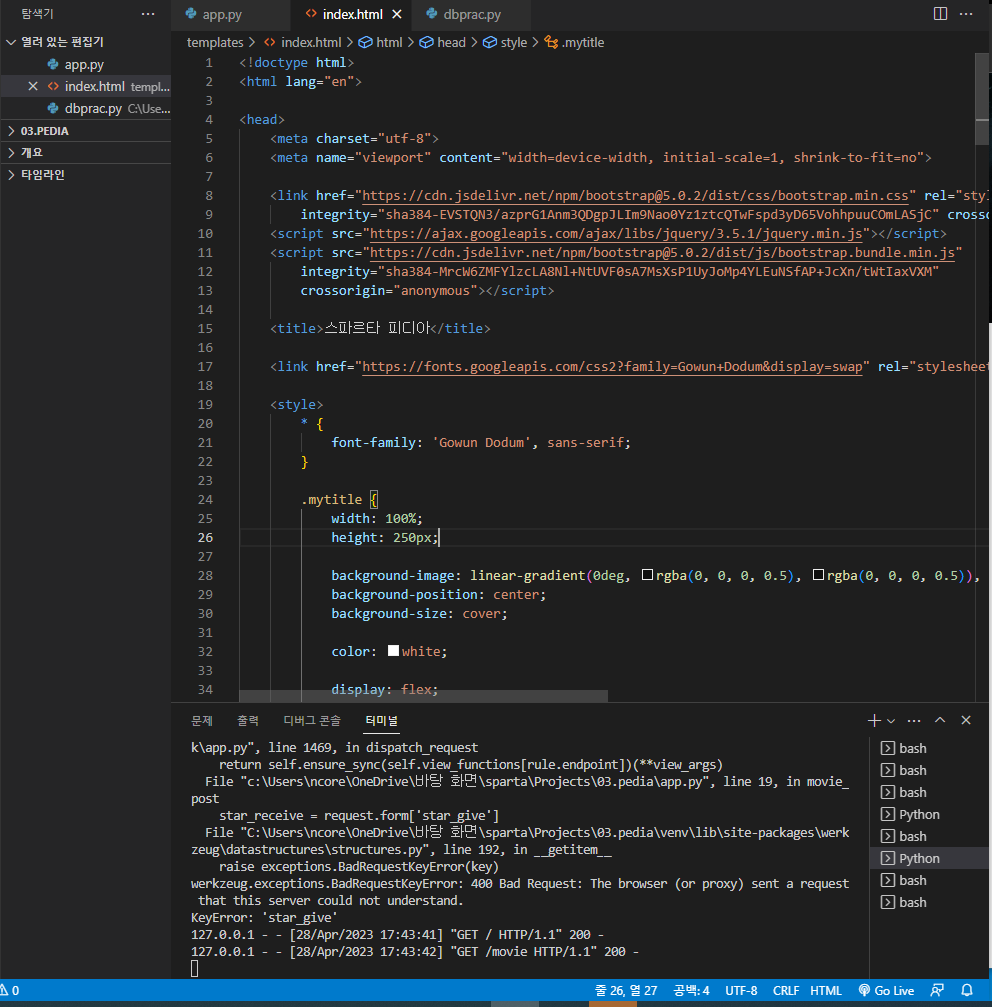Close the bottom terminal panel
992x1007 pixels.
(x=966, y=721)
